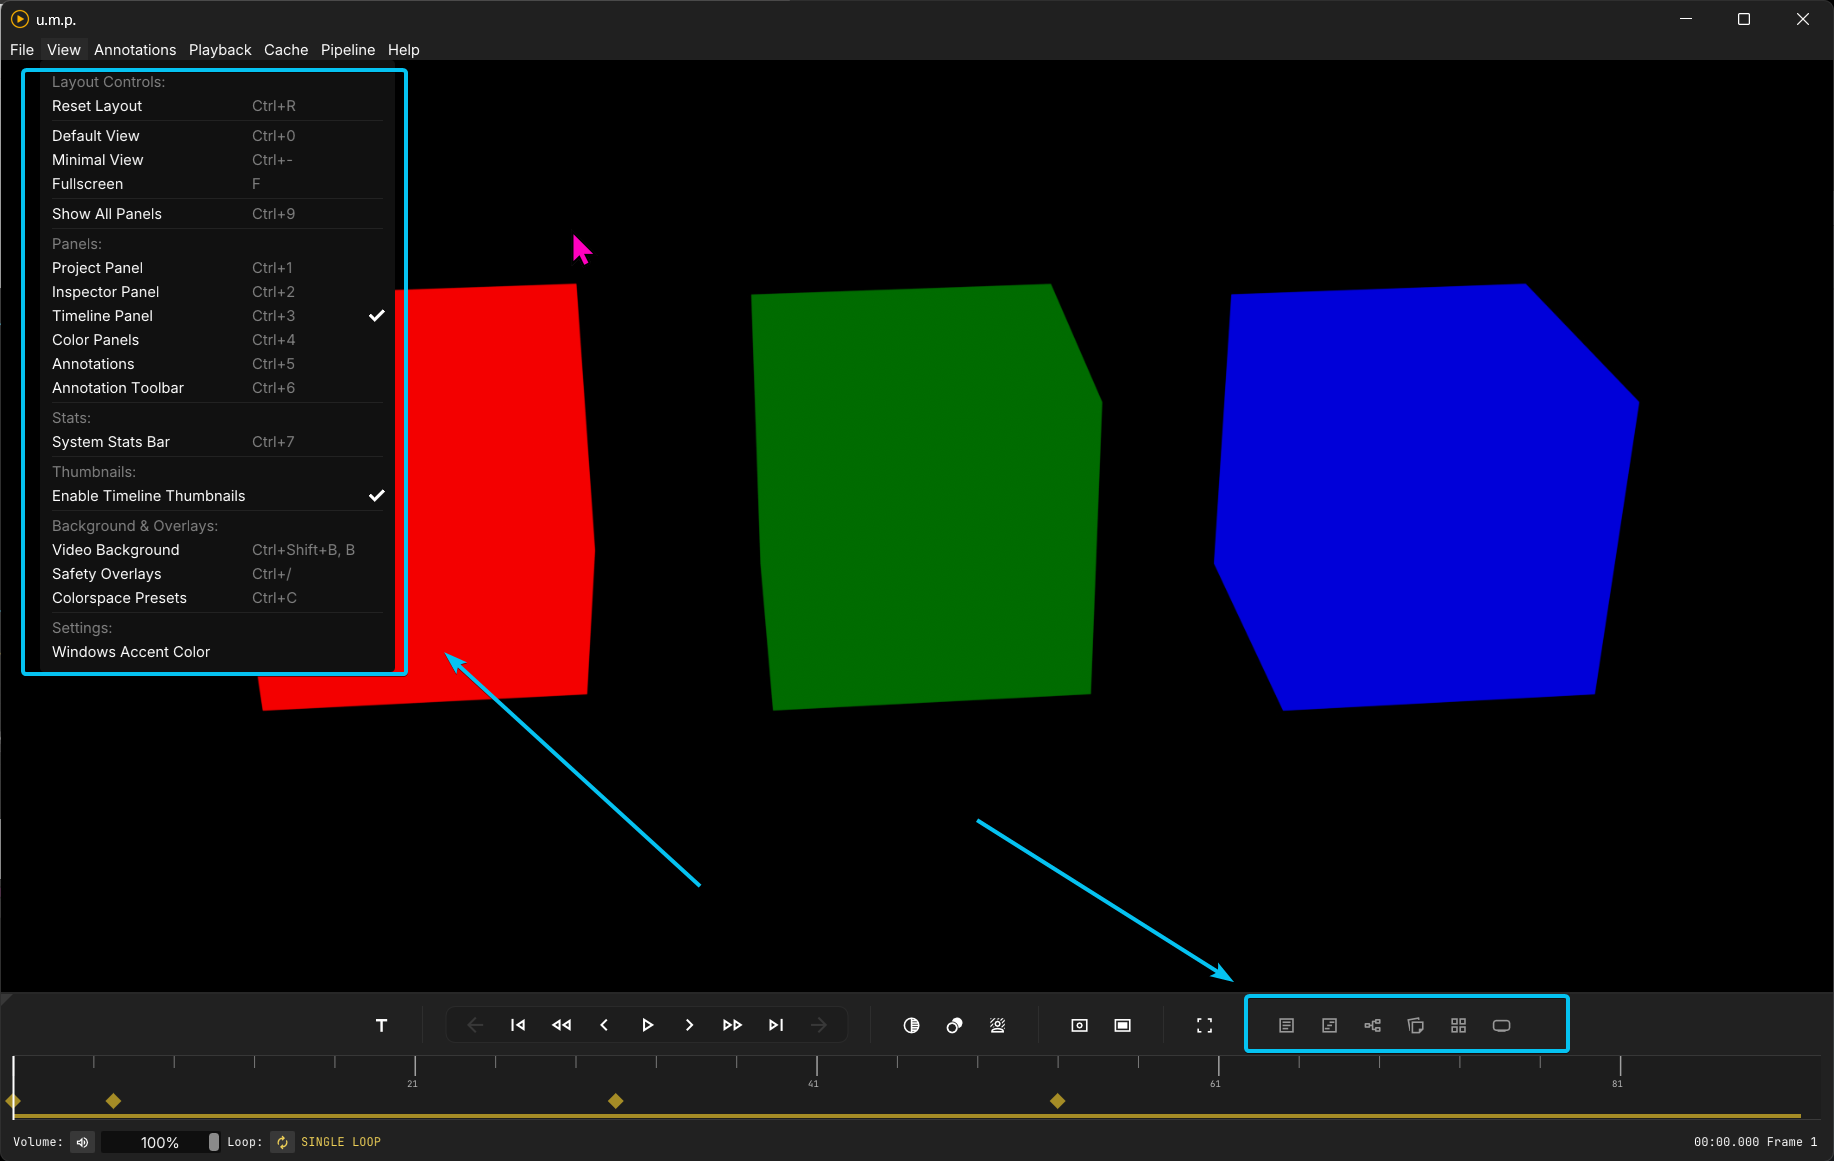Open the Annotations menu in menu bar

tap(135, 50)
